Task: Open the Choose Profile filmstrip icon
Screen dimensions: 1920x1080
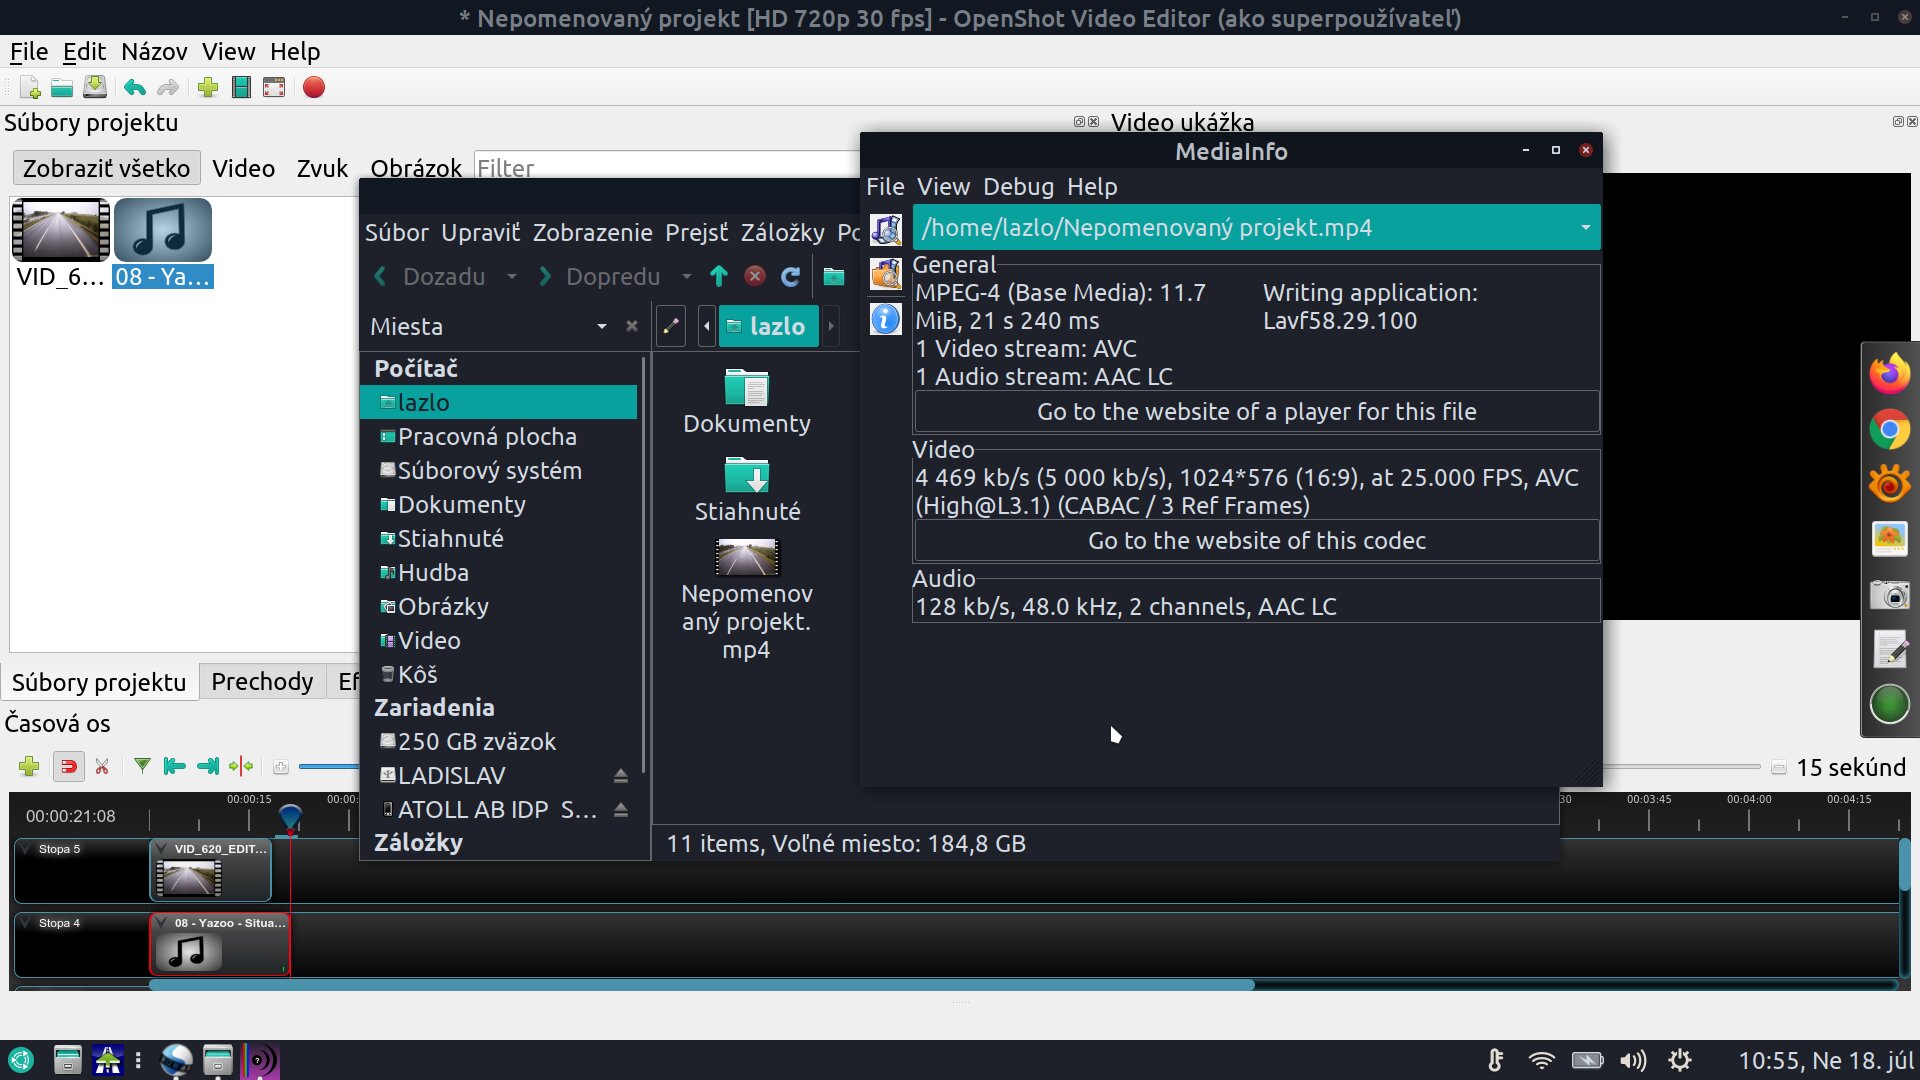Action: pos(241,88)
